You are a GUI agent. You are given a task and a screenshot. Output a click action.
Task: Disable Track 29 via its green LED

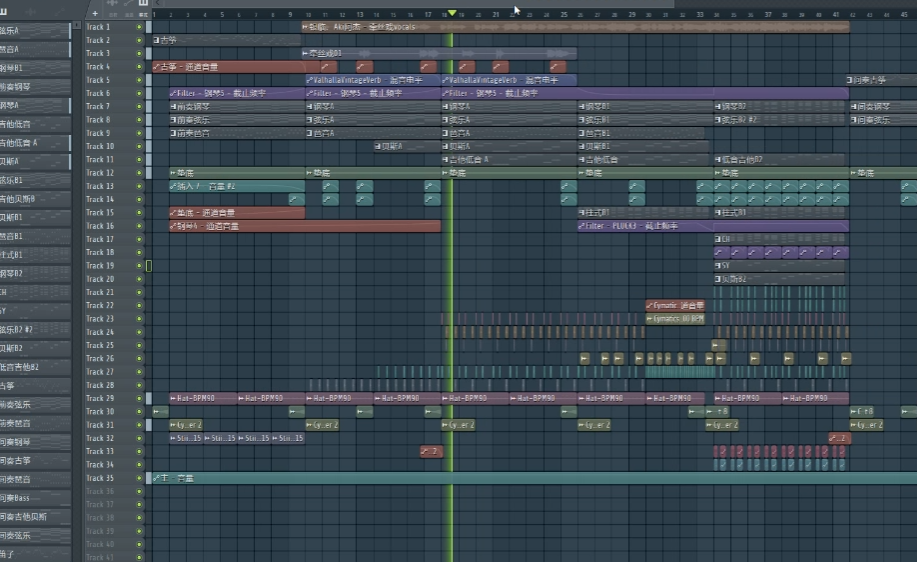click(x=139, y=398)
